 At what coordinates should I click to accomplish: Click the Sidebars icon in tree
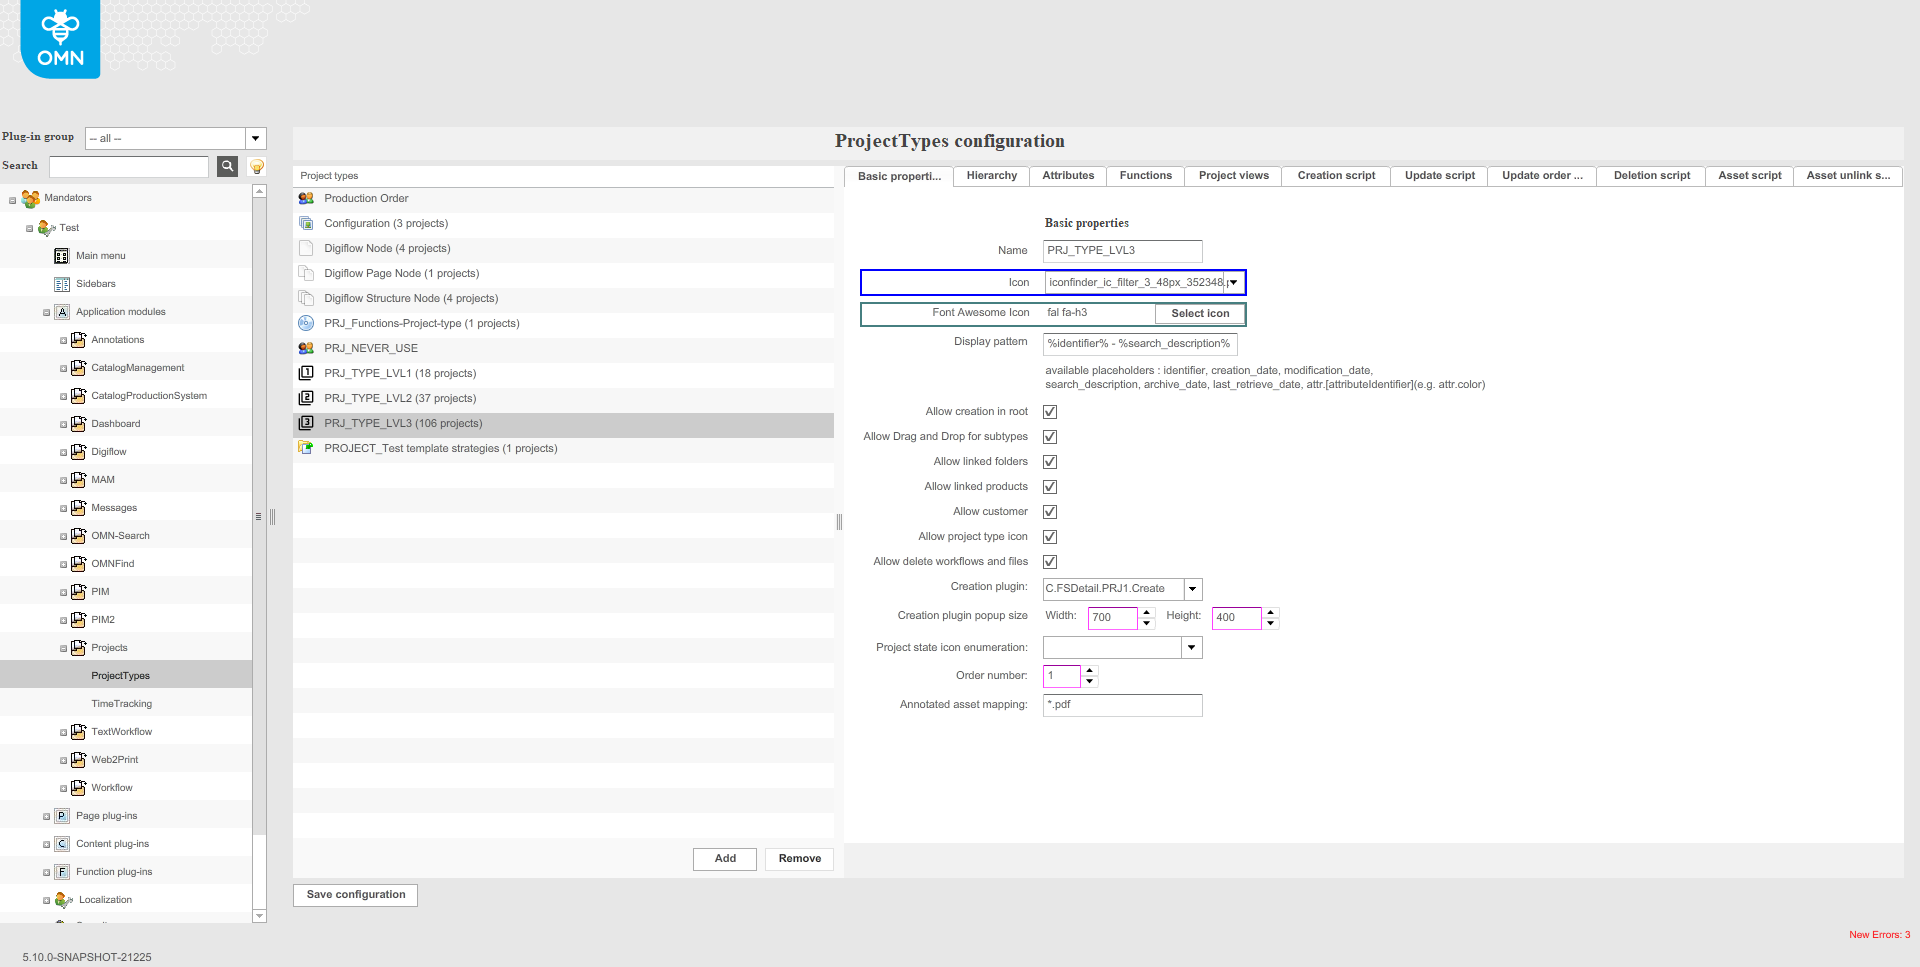(x=62, y=284)
